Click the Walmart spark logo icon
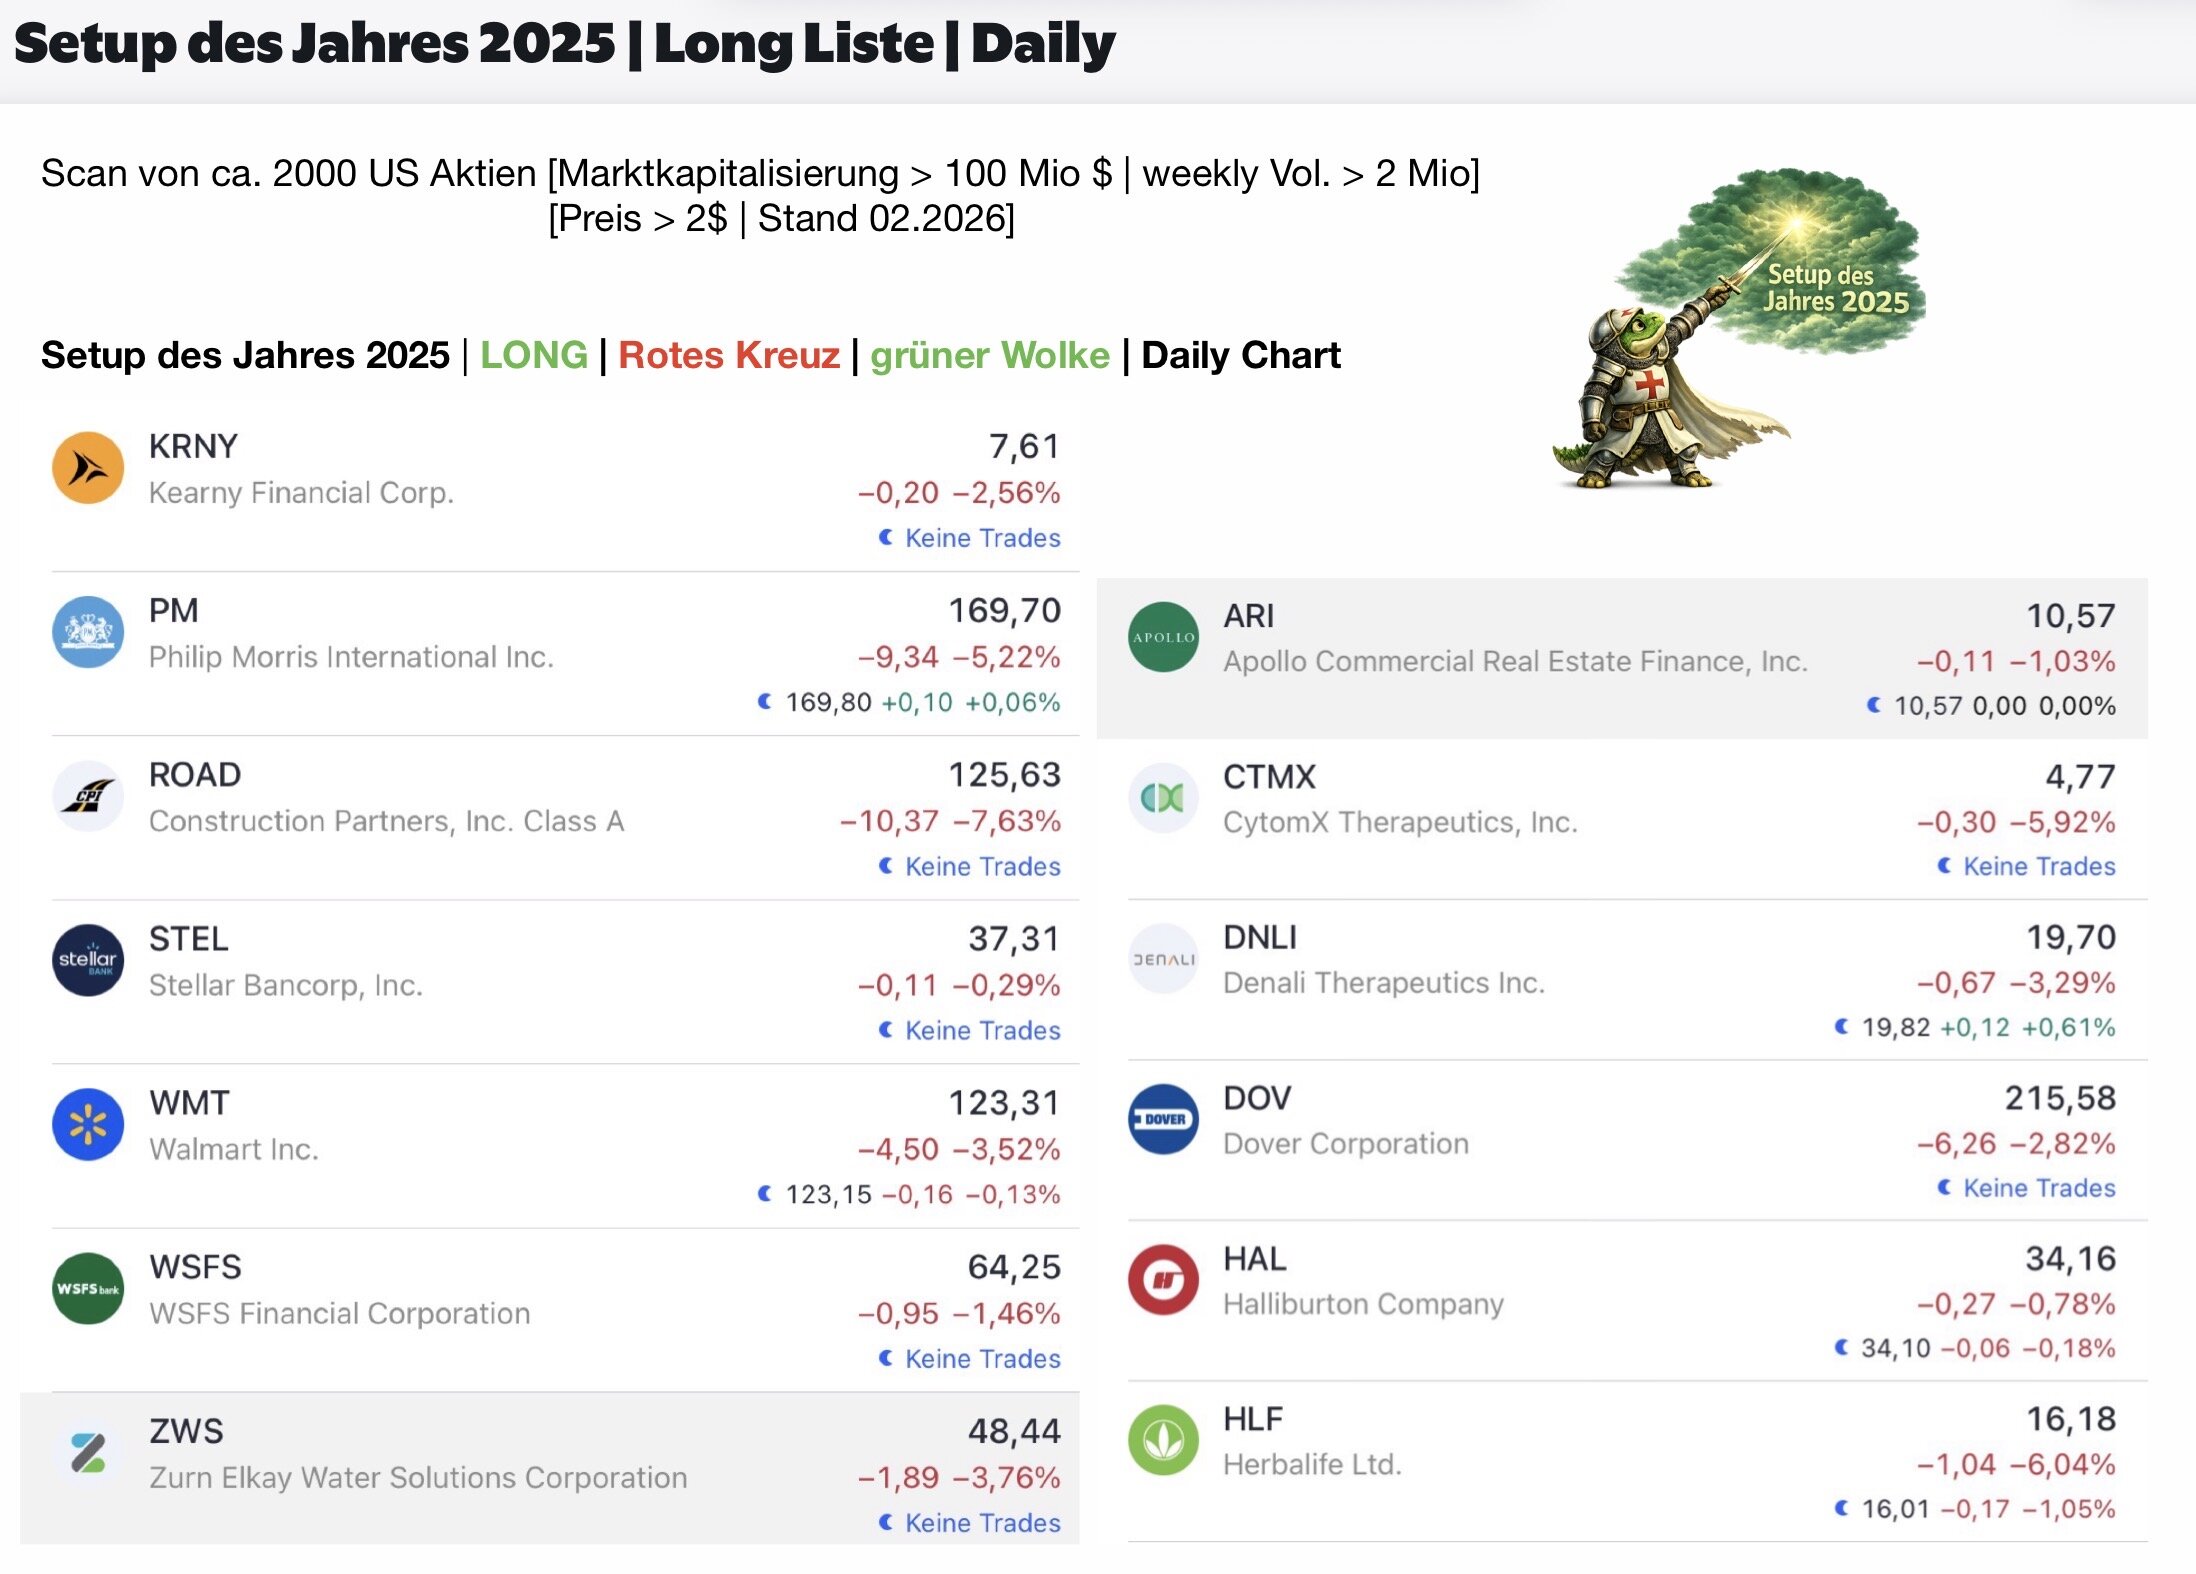 coord(88,1124)
